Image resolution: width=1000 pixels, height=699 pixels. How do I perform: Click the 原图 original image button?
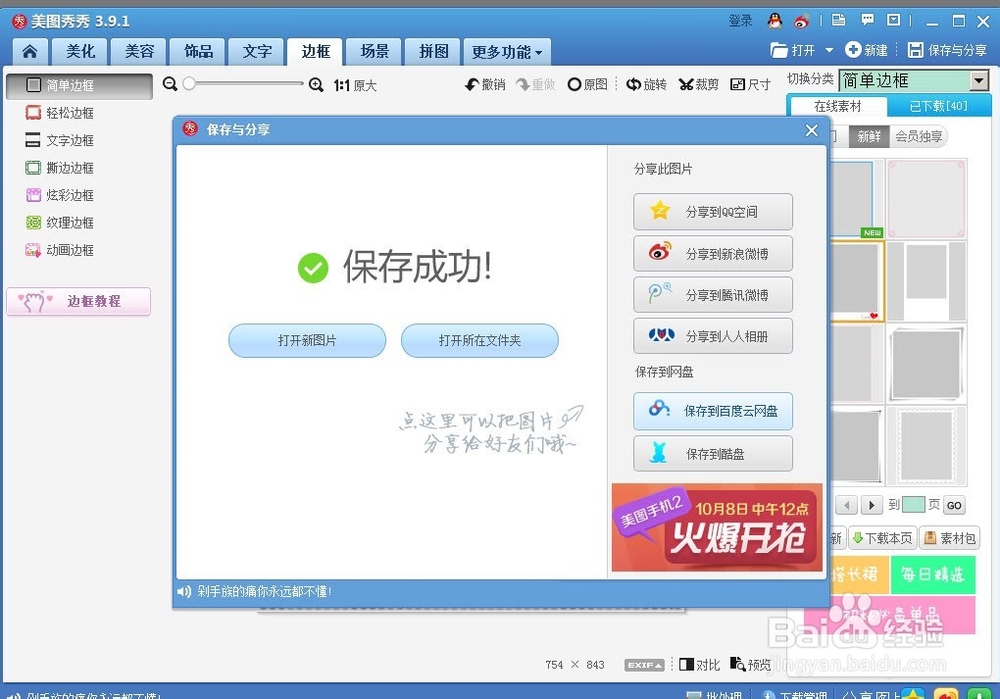pos(587,84)
